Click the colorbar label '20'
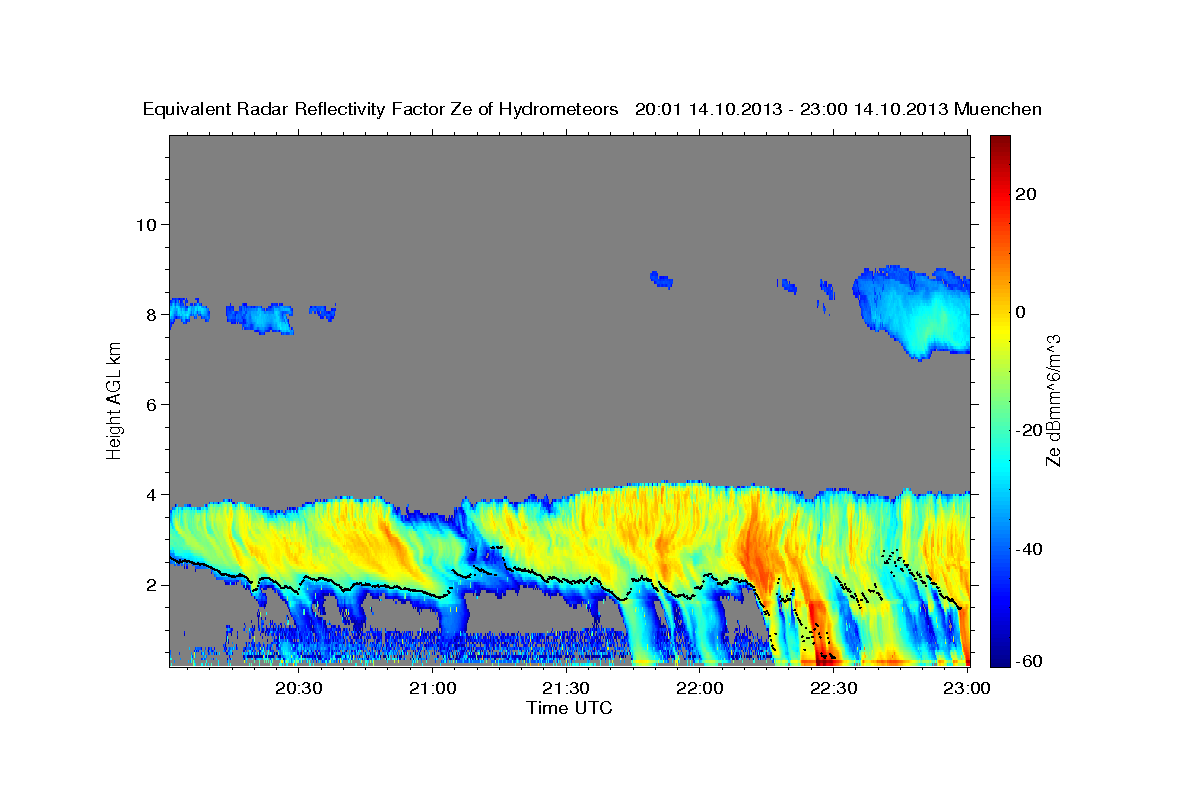The height and width of the screenshot is (800, 1200). [1025, 194]
